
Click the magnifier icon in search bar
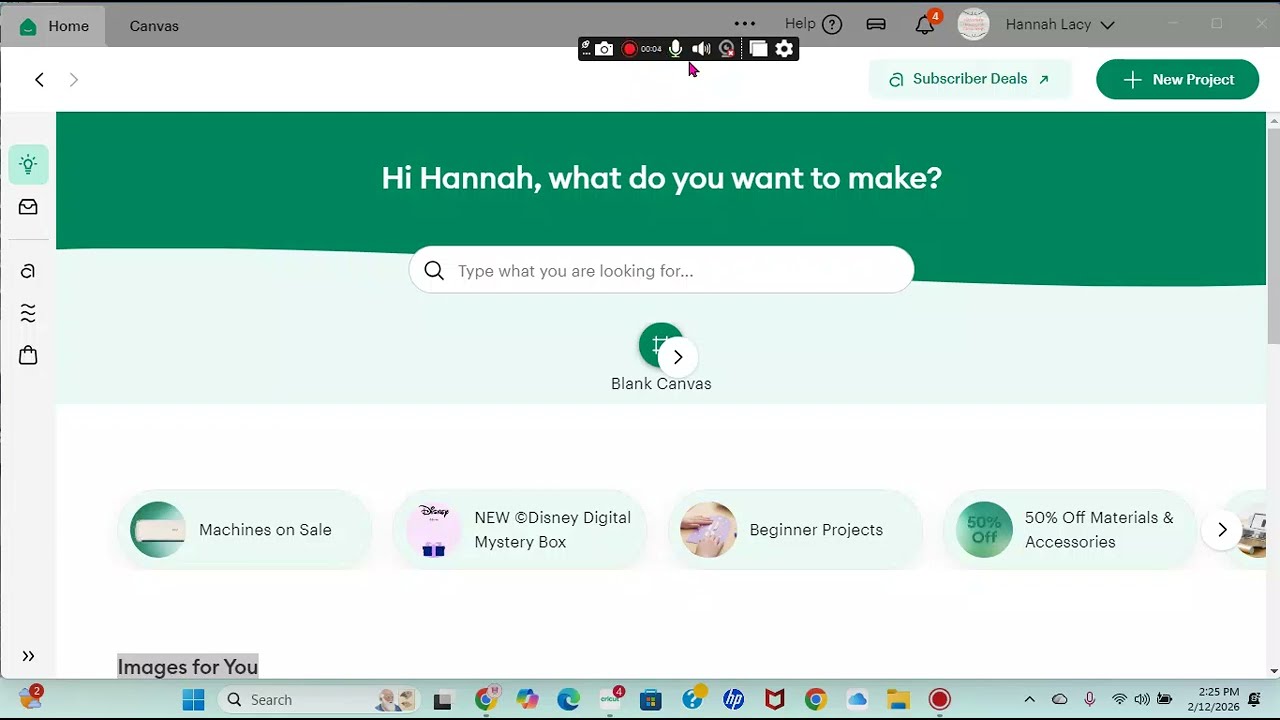[434, 270]
